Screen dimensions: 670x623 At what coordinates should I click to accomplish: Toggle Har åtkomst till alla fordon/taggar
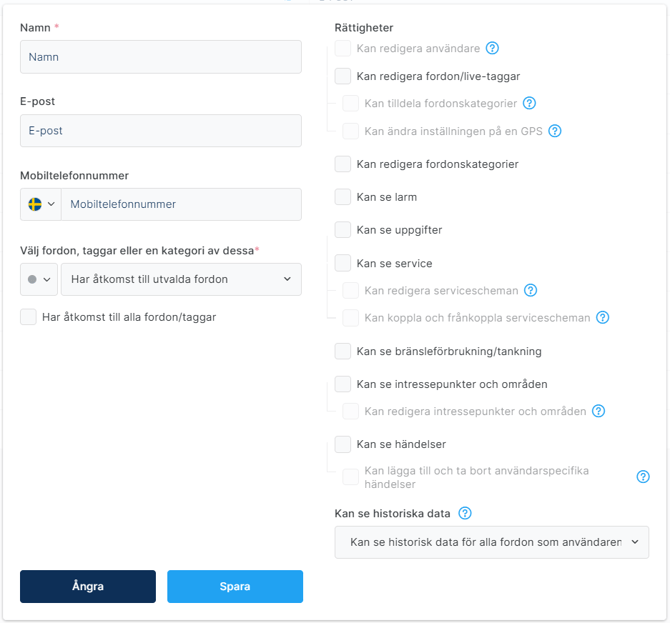point(29,317)
